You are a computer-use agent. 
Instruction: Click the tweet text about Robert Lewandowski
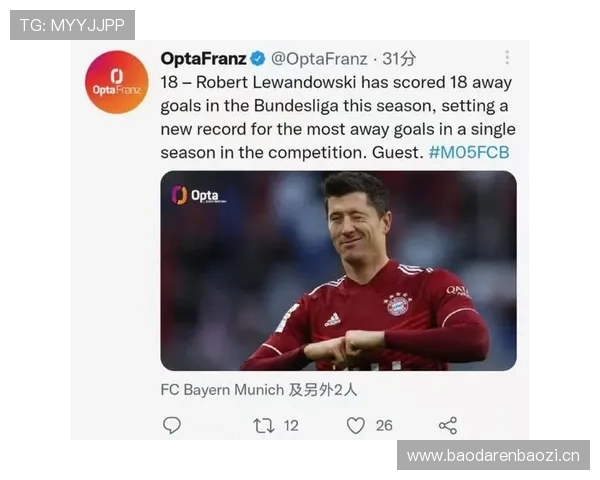338,118
